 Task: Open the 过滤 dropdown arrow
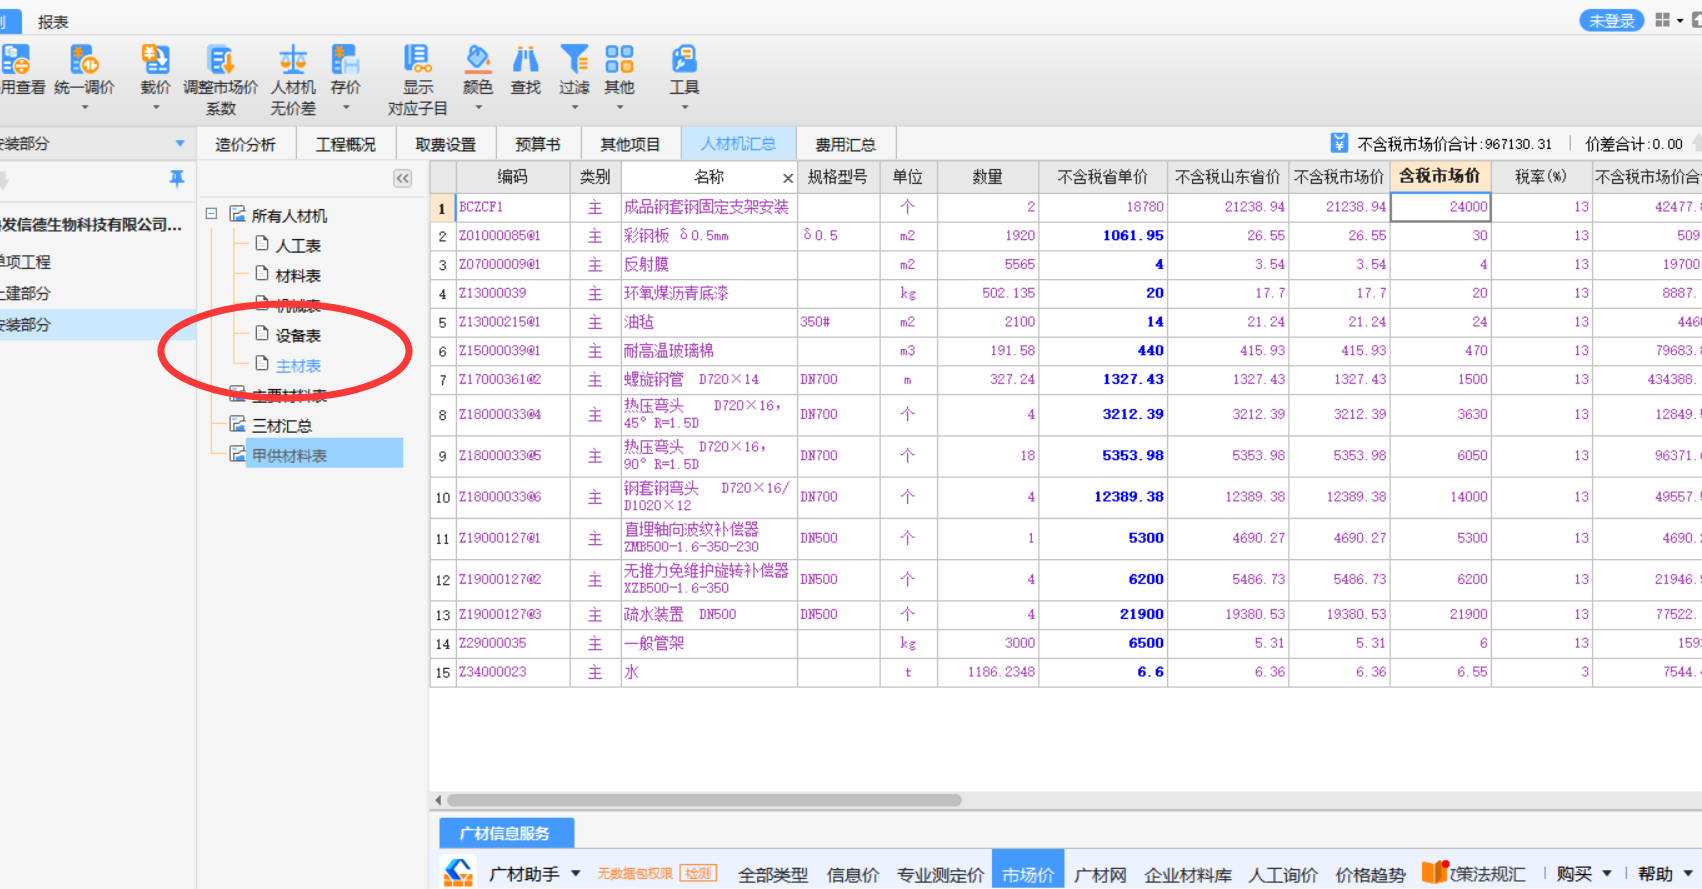pyautogui.click(x=574, y=107)
